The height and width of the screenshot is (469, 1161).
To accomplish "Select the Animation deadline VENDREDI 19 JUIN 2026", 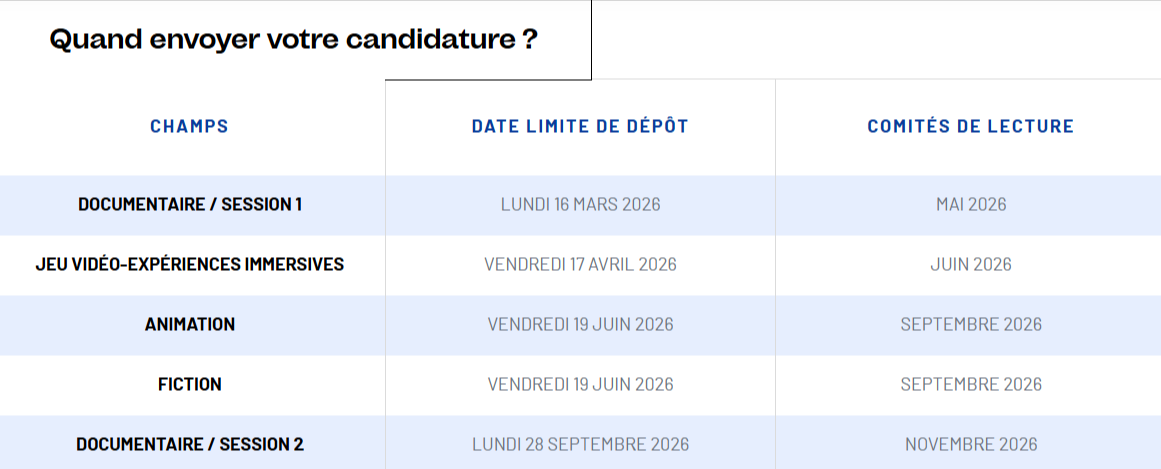I will pos(580,324).
